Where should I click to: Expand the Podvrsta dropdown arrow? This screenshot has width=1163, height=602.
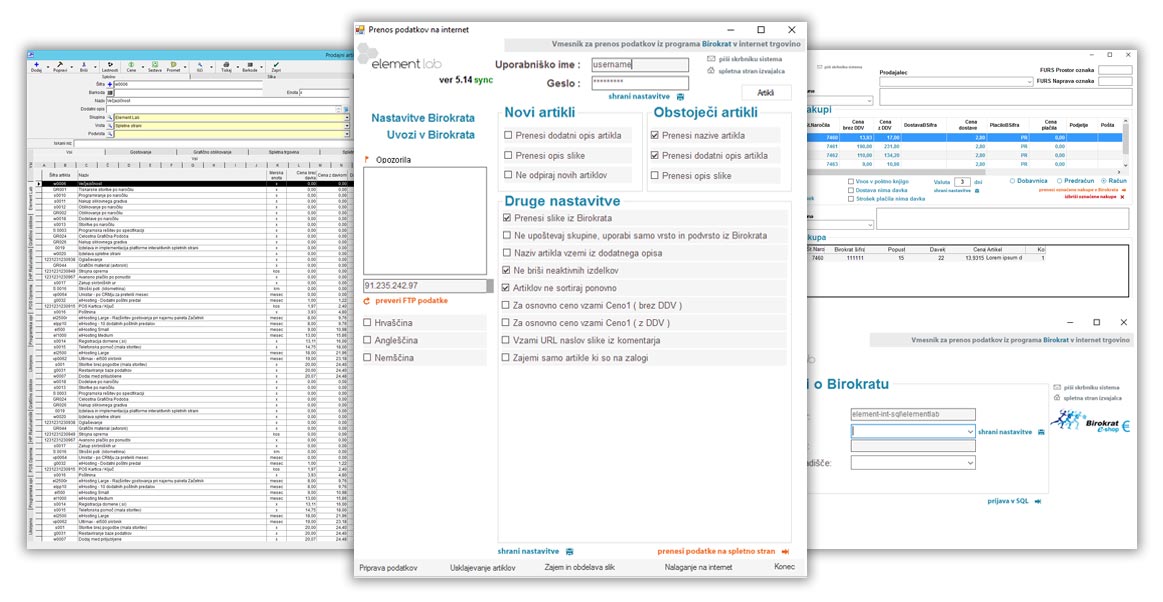tap(346, 134)
